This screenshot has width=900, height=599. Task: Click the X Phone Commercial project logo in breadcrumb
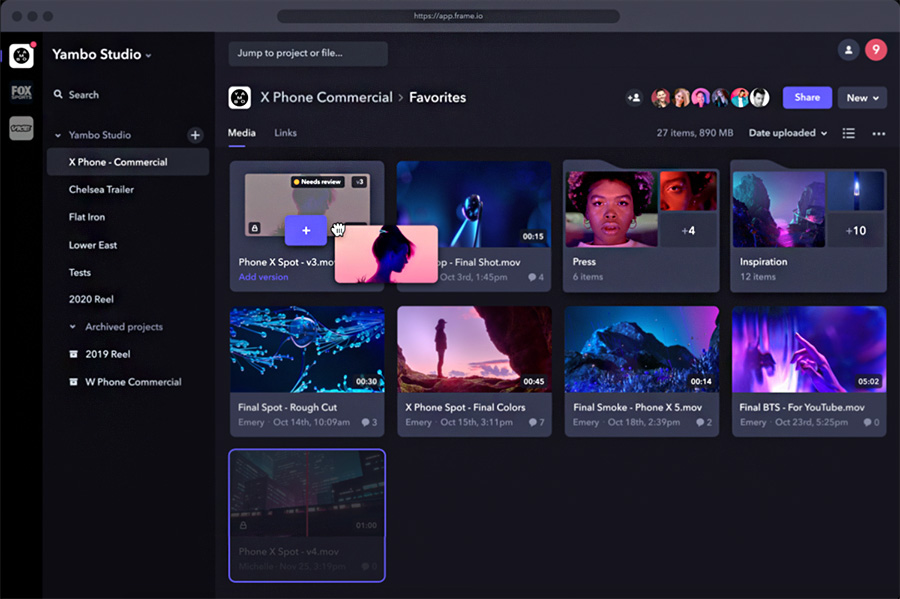239,98
